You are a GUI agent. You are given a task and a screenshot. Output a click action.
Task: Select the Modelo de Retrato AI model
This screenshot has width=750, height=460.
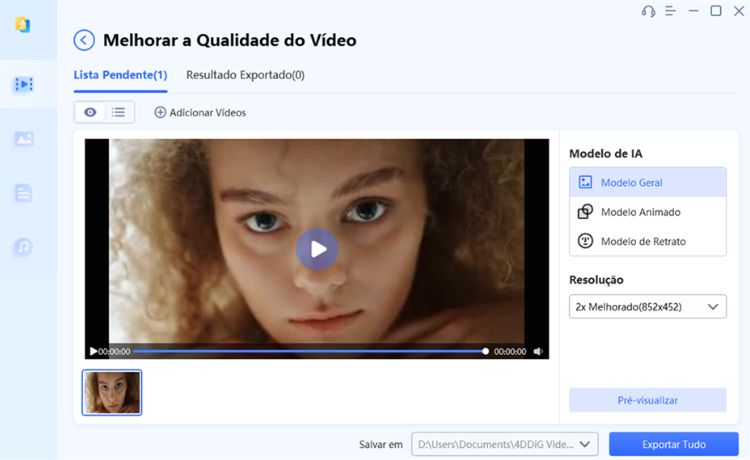coord(648,241)
